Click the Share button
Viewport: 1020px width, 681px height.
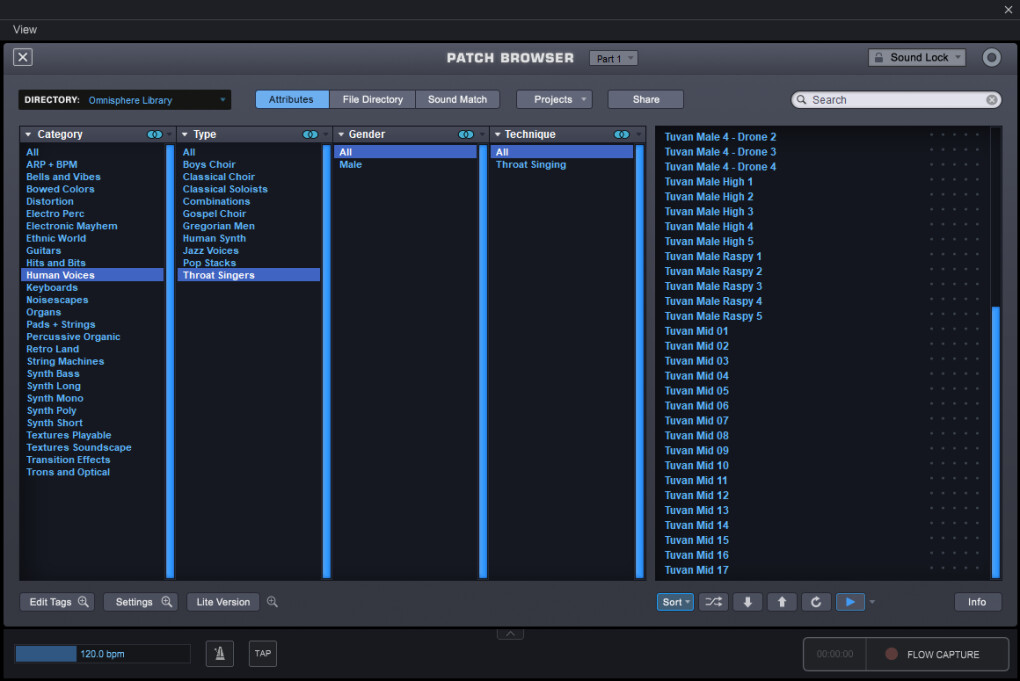646,99
